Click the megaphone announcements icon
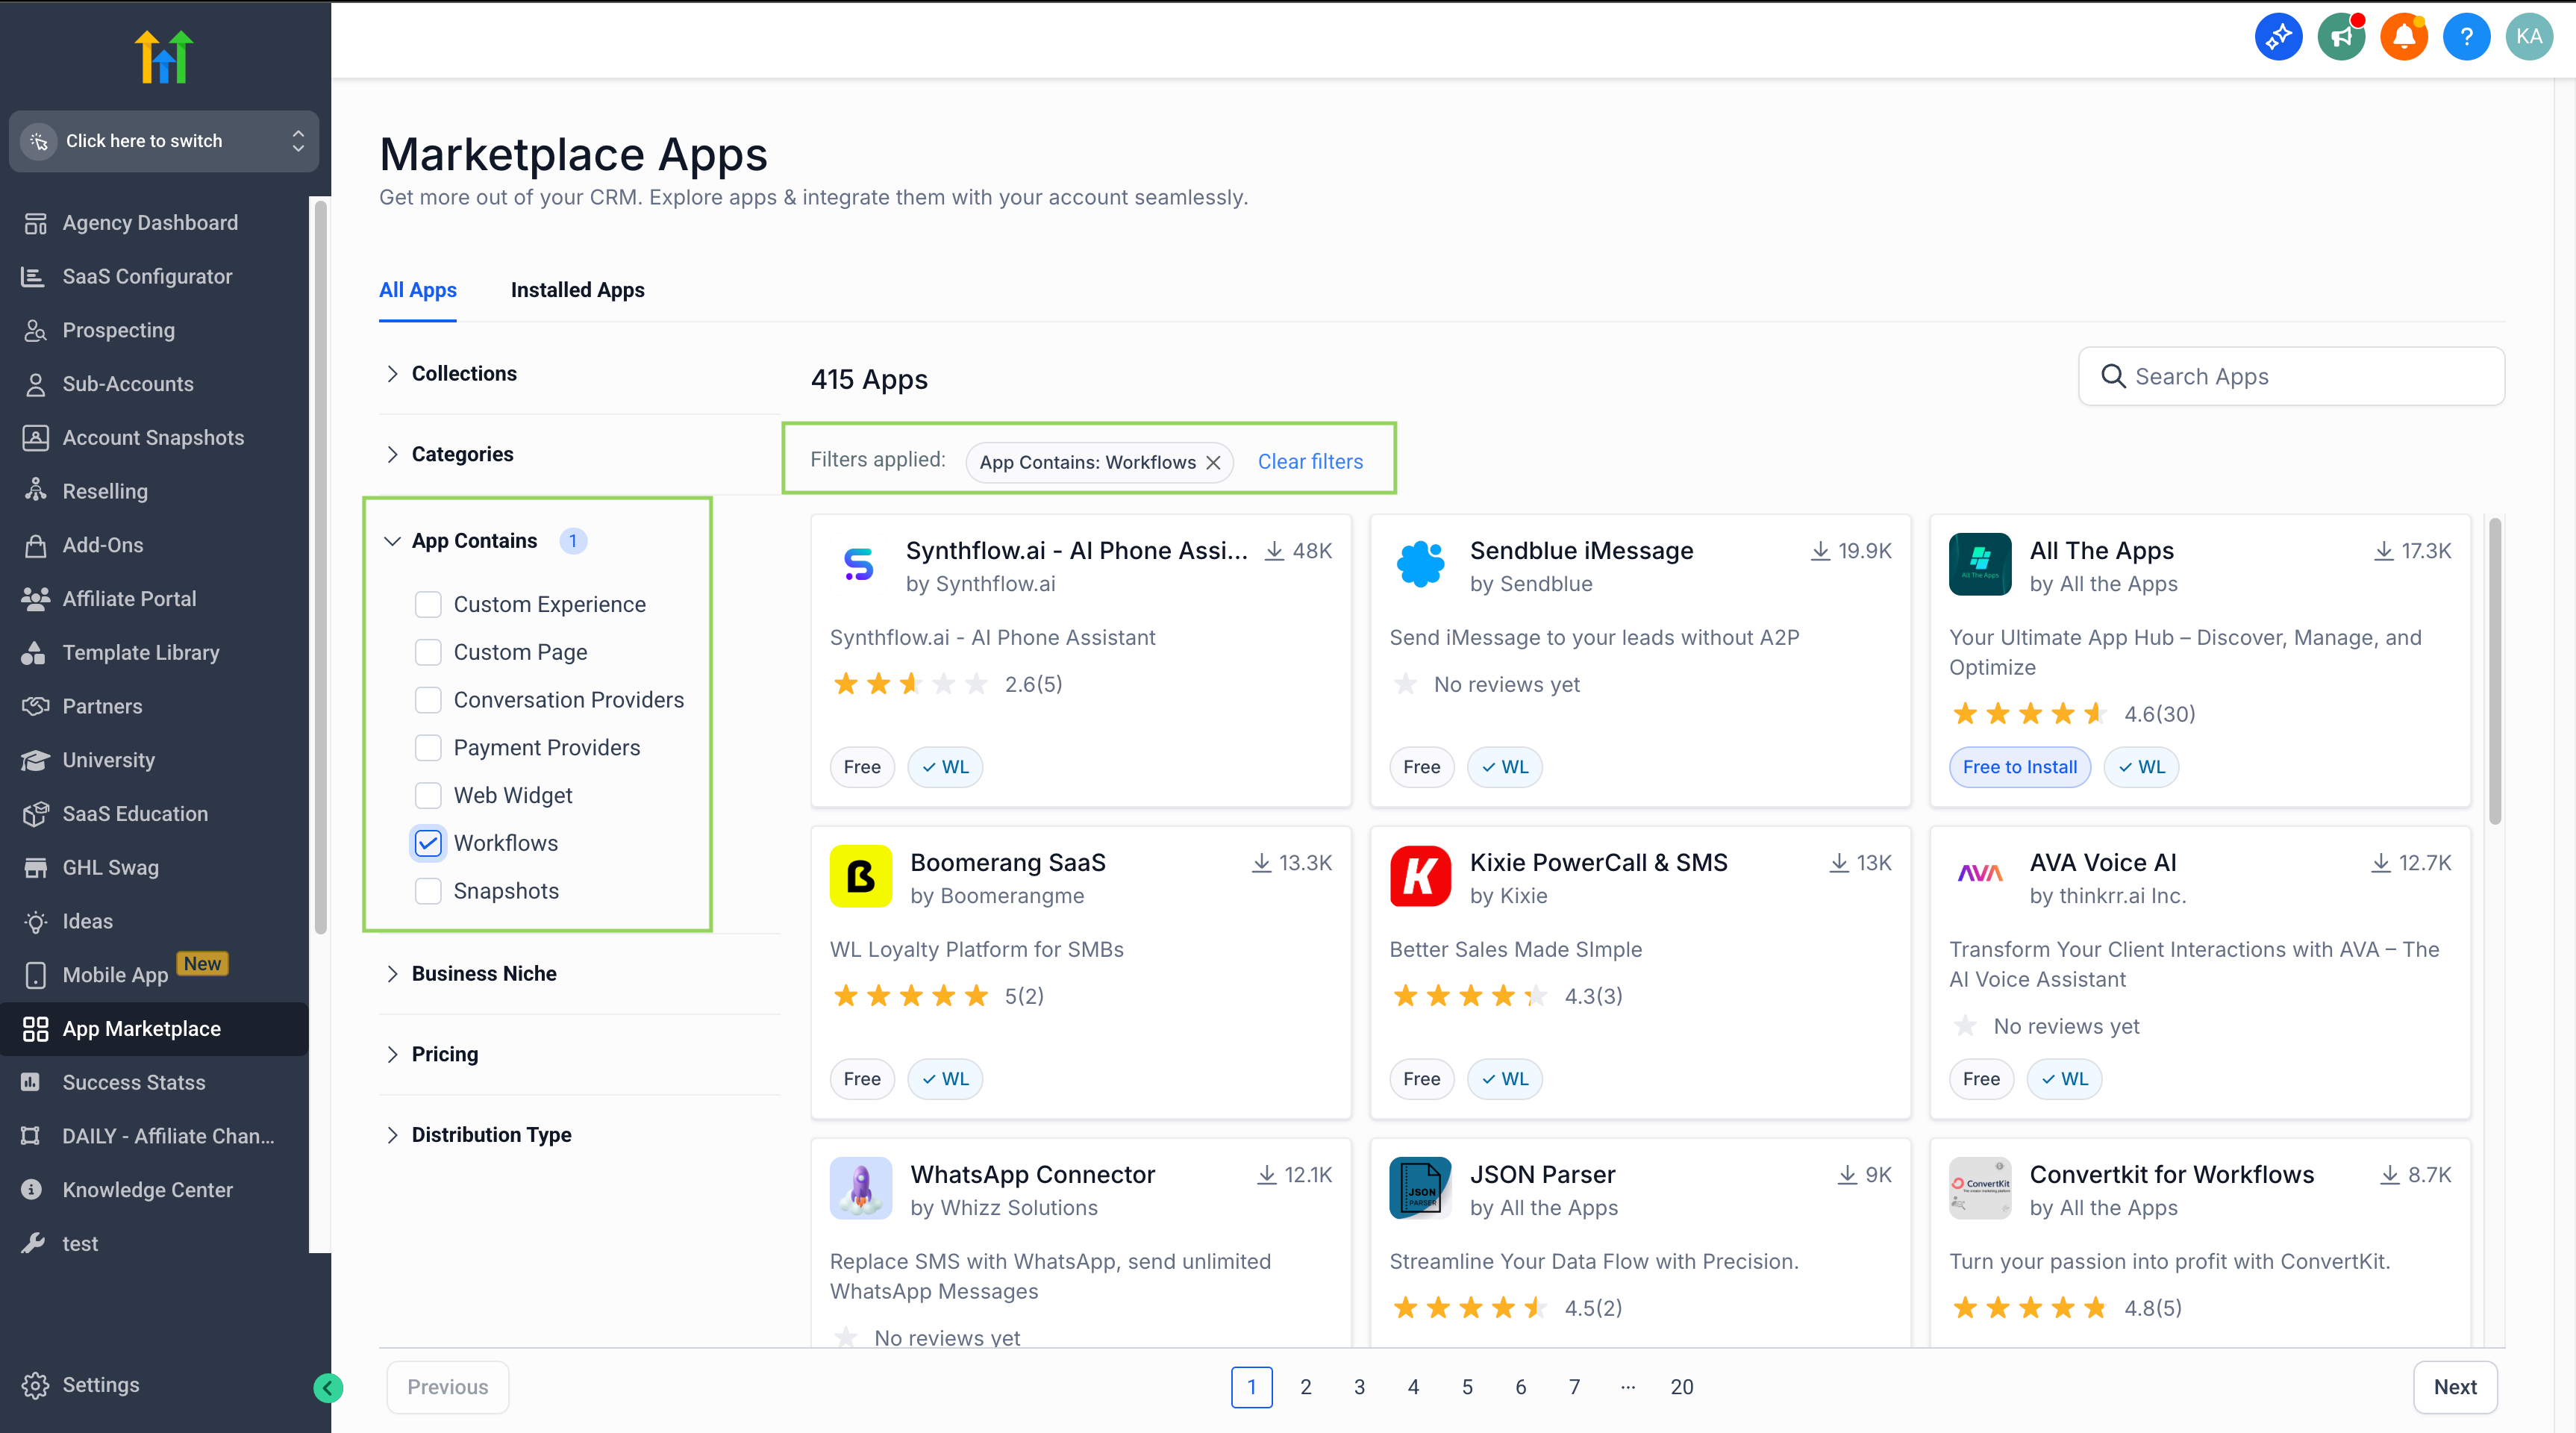This screenshot has width=2576, height=1433. (2341, 37)
